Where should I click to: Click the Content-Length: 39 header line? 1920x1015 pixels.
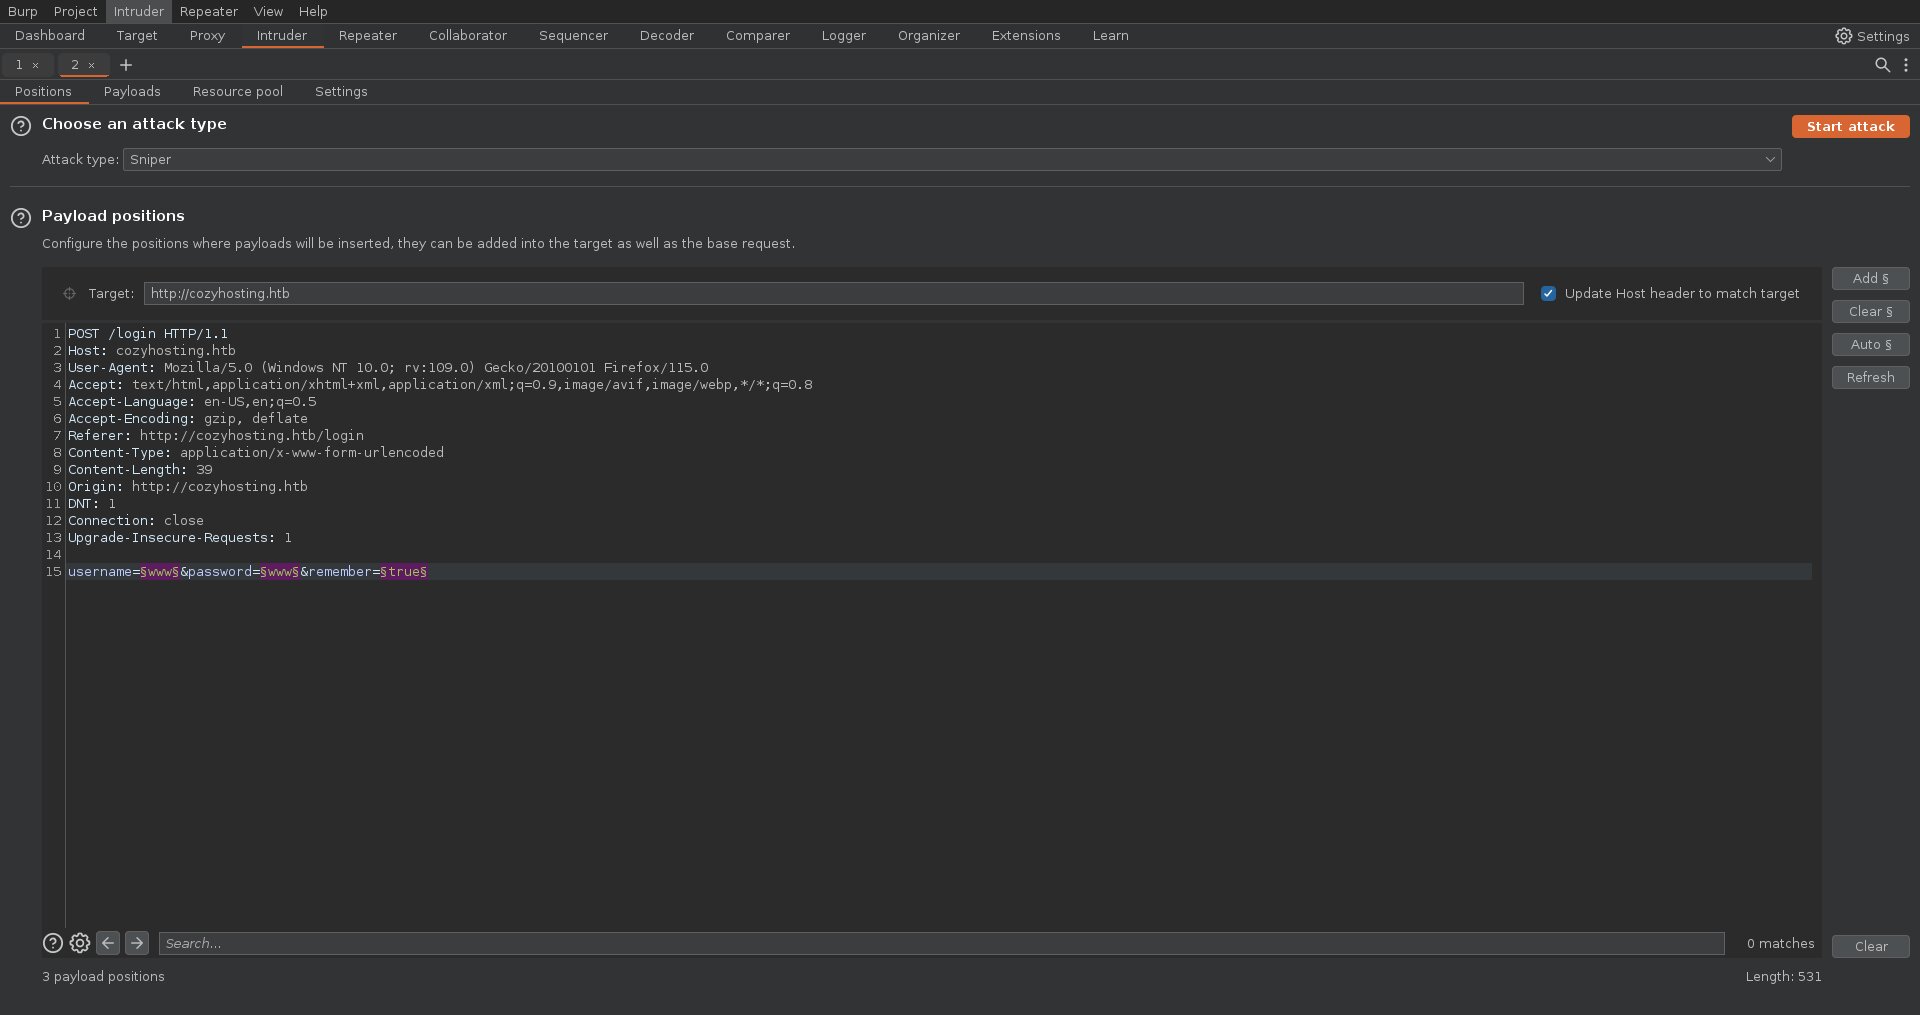coord(140,470)
